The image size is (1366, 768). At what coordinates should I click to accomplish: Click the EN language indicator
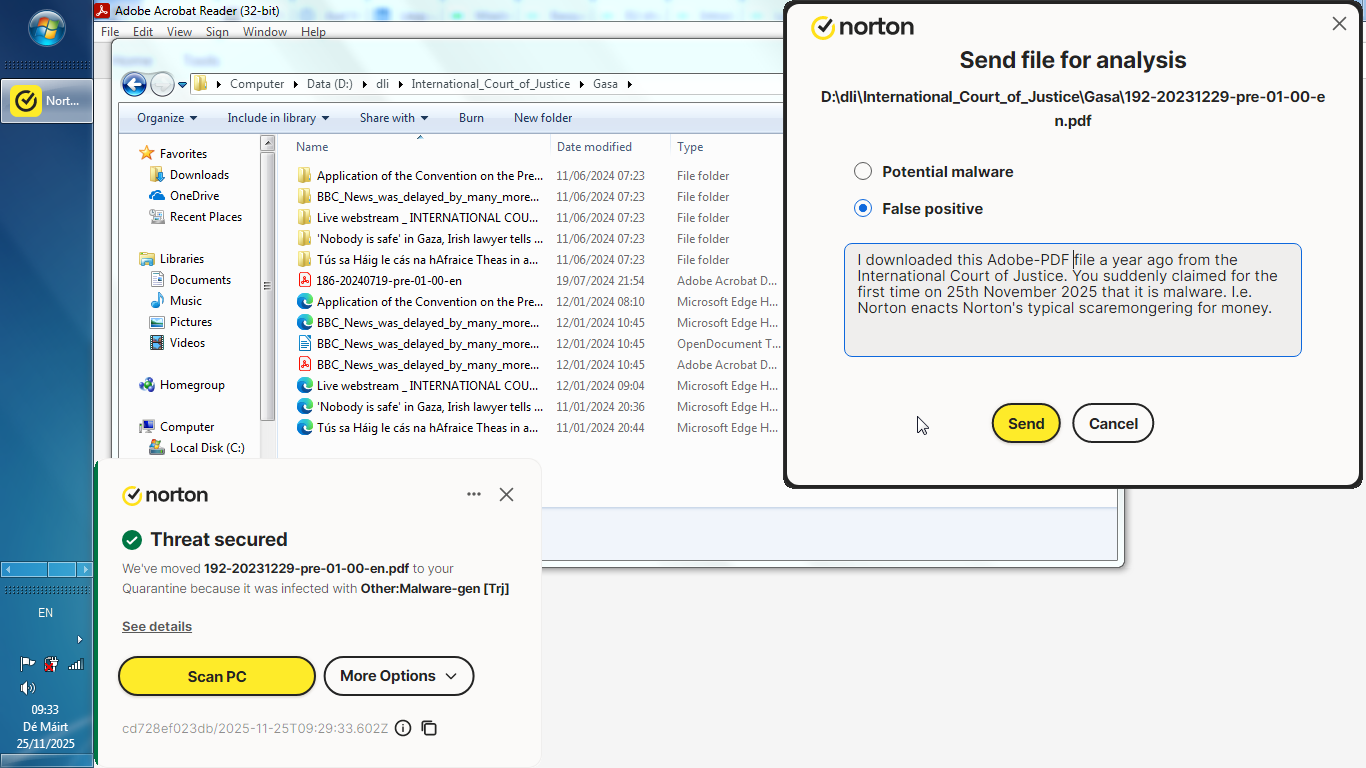click(x=46, y=613)
